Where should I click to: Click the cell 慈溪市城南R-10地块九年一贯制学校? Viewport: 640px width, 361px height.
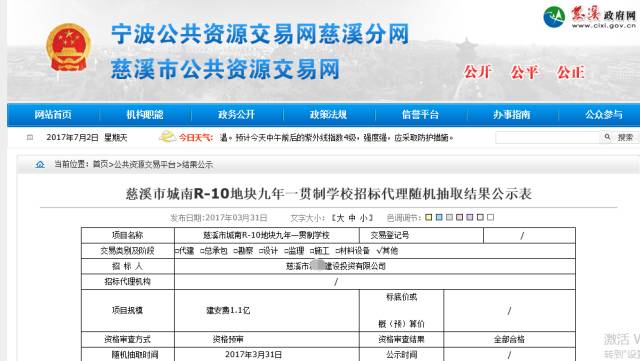coord(267,235)
